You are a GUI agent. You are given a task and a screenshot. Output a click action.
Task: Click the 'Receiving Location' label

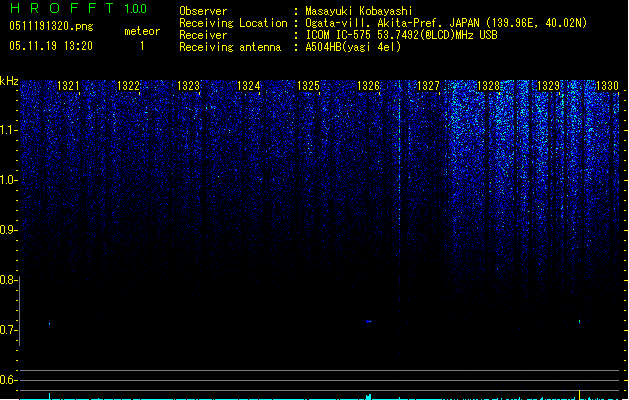click(x=233, y=23)
